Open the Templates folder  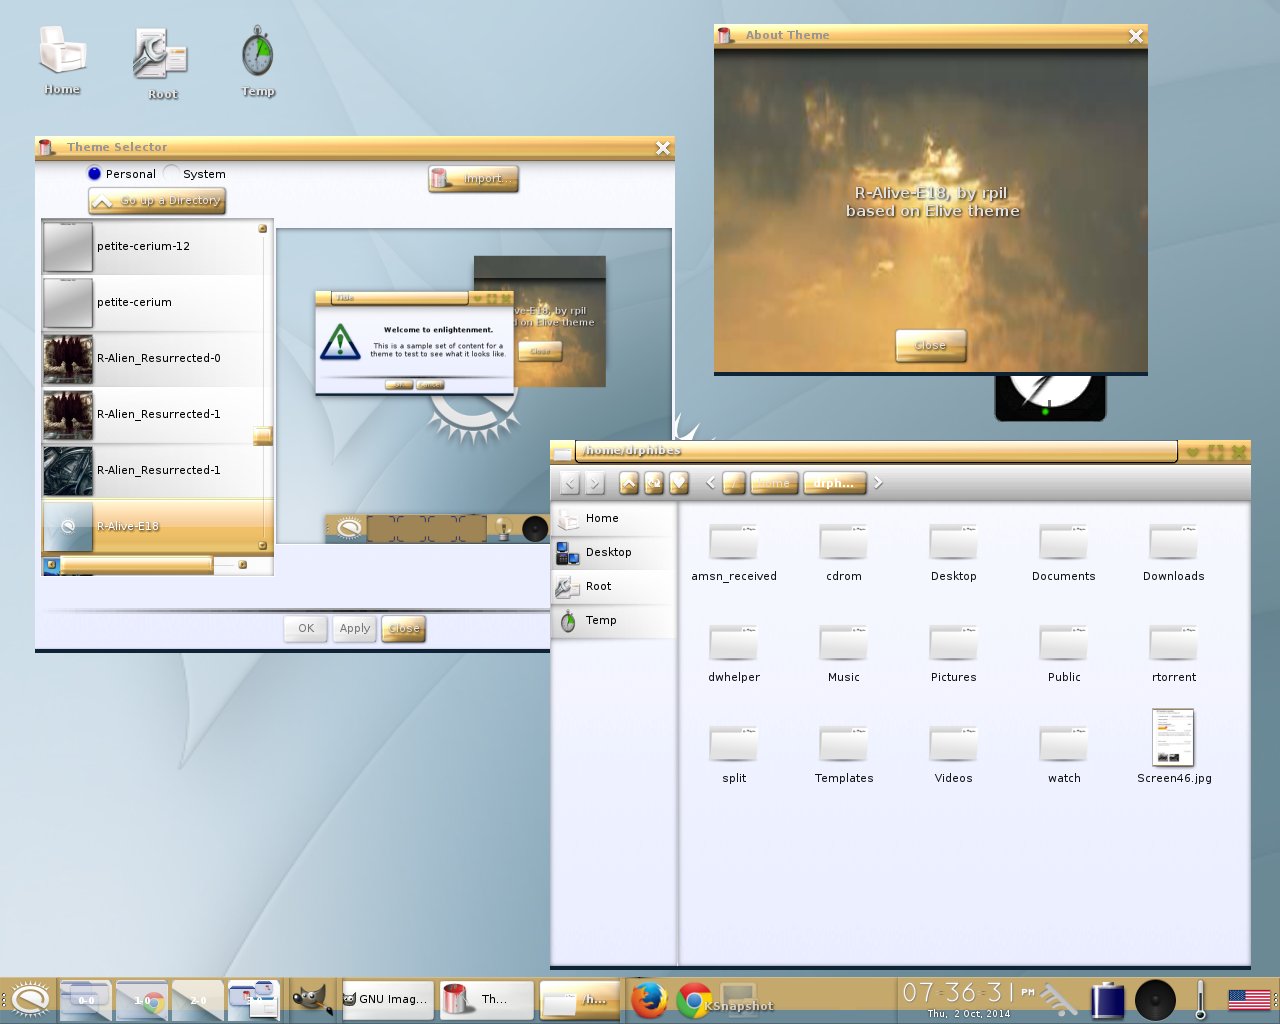click(x=844, y=755)
